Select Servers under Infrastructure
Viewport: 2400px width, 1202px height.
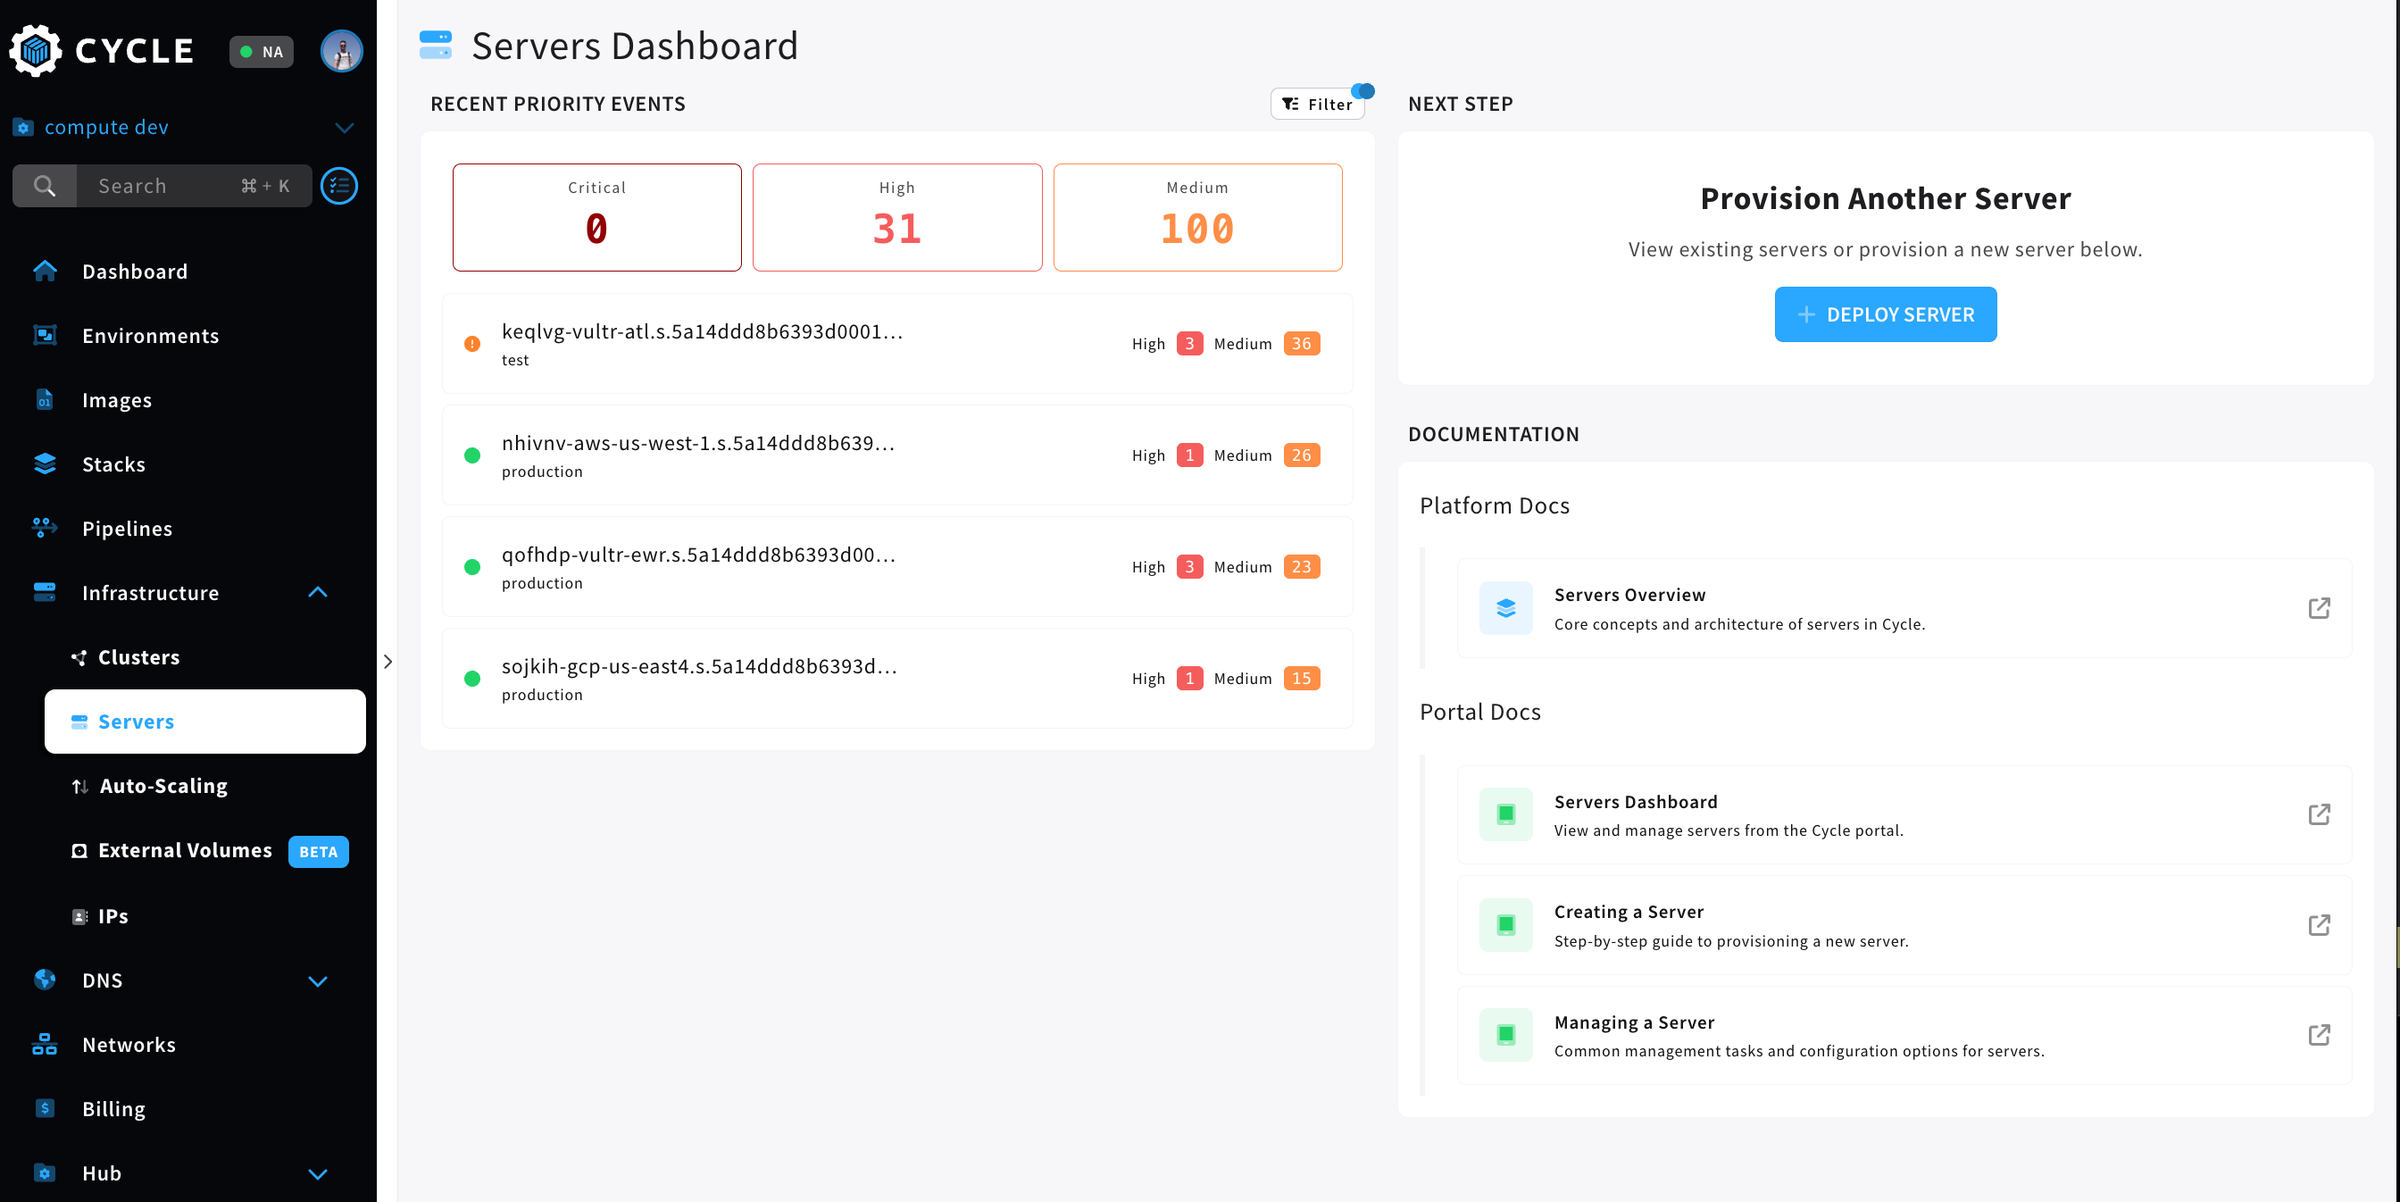pos(205,721)
